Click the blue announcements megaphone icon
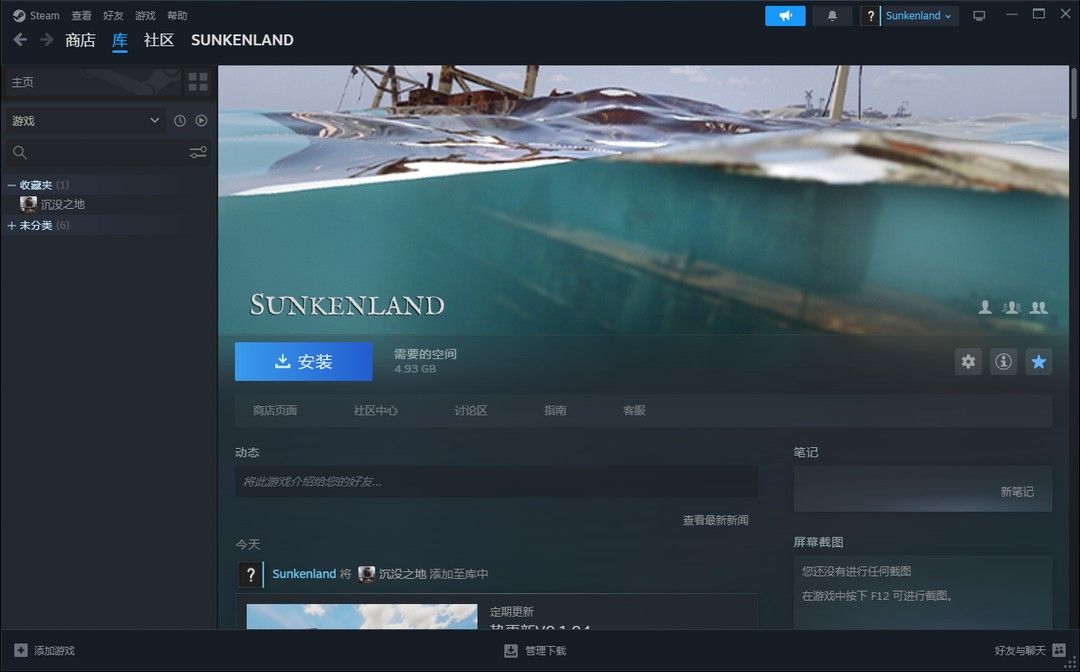 [x=785, y=15]
